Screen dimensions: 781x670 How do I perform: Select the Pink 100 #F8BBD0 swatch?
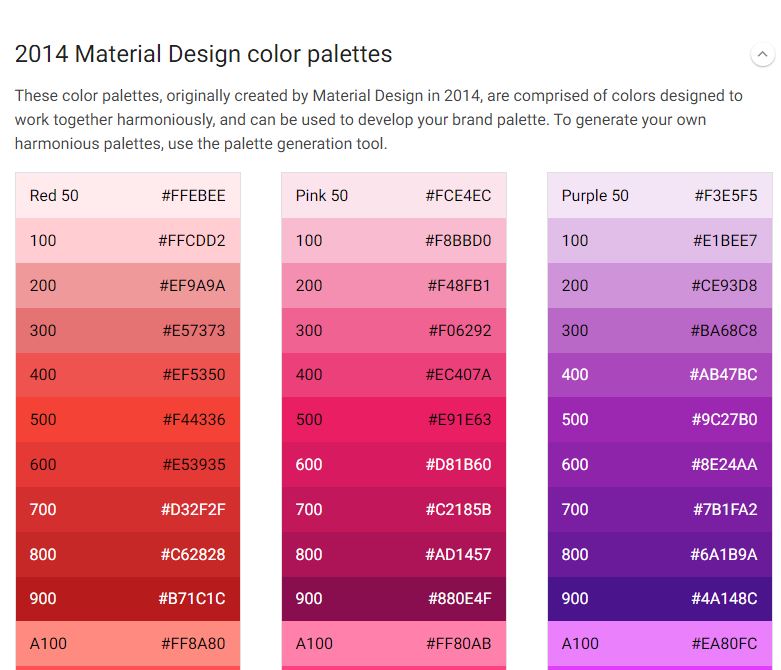point(394,241)
